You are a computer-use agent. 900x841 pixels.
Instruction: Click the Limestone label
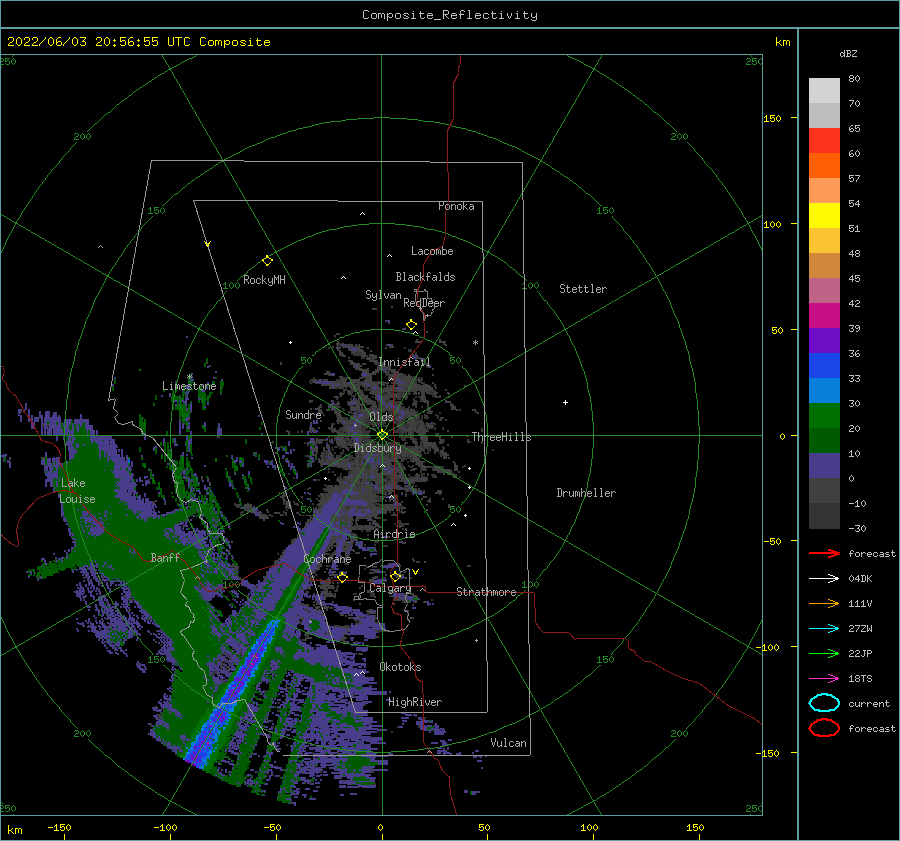pos(189,386)
